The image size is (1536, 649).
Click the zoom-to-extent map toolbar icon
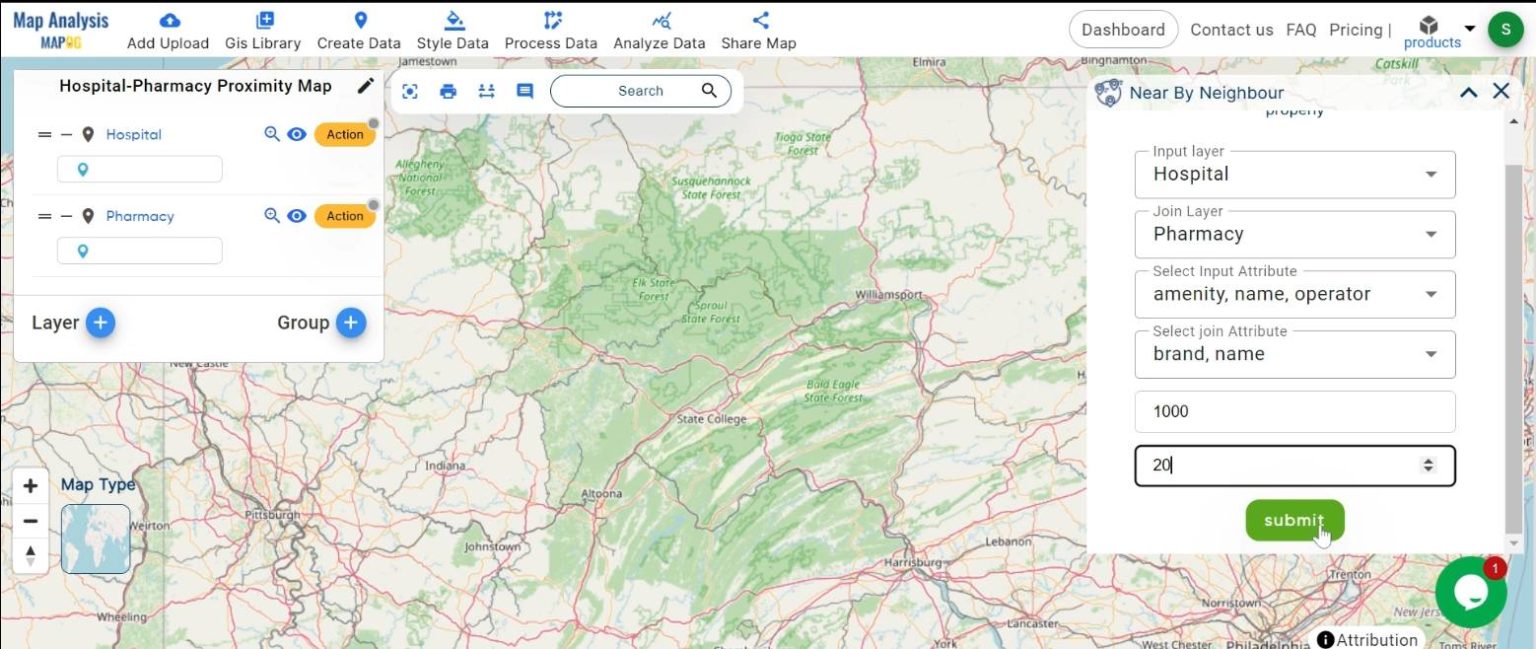410,91
